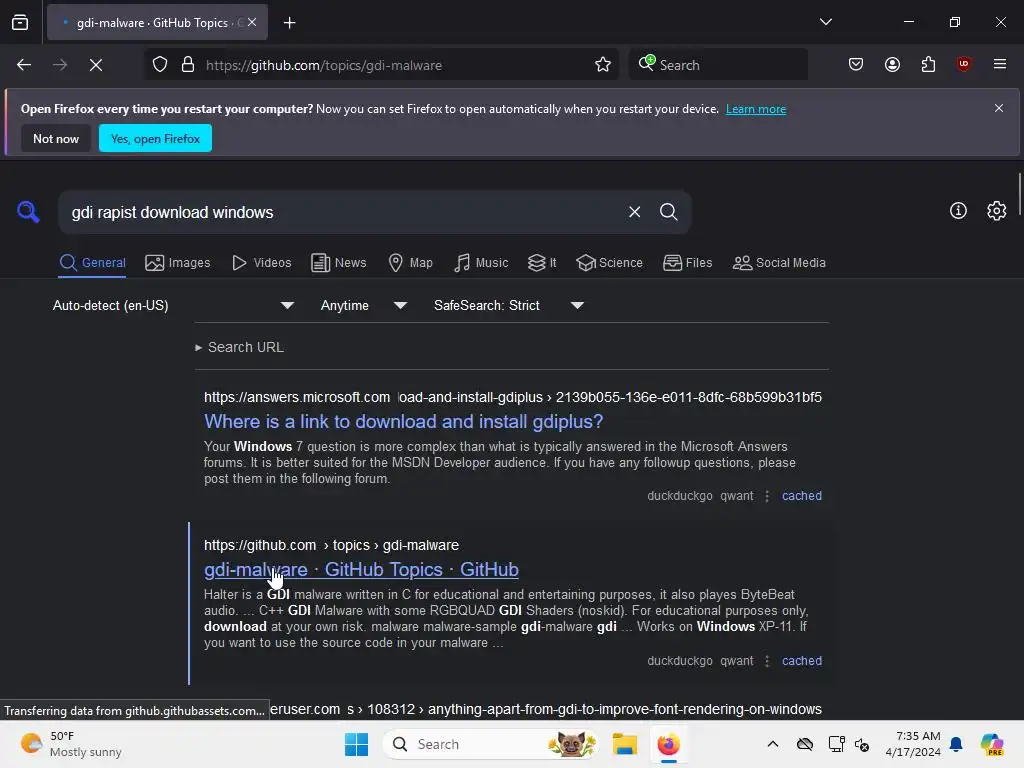Image resolution: width=1024 pixels, height=768 pixels.
Task: Open the Anytime time range dropdown
Action: tap(364, 306)
